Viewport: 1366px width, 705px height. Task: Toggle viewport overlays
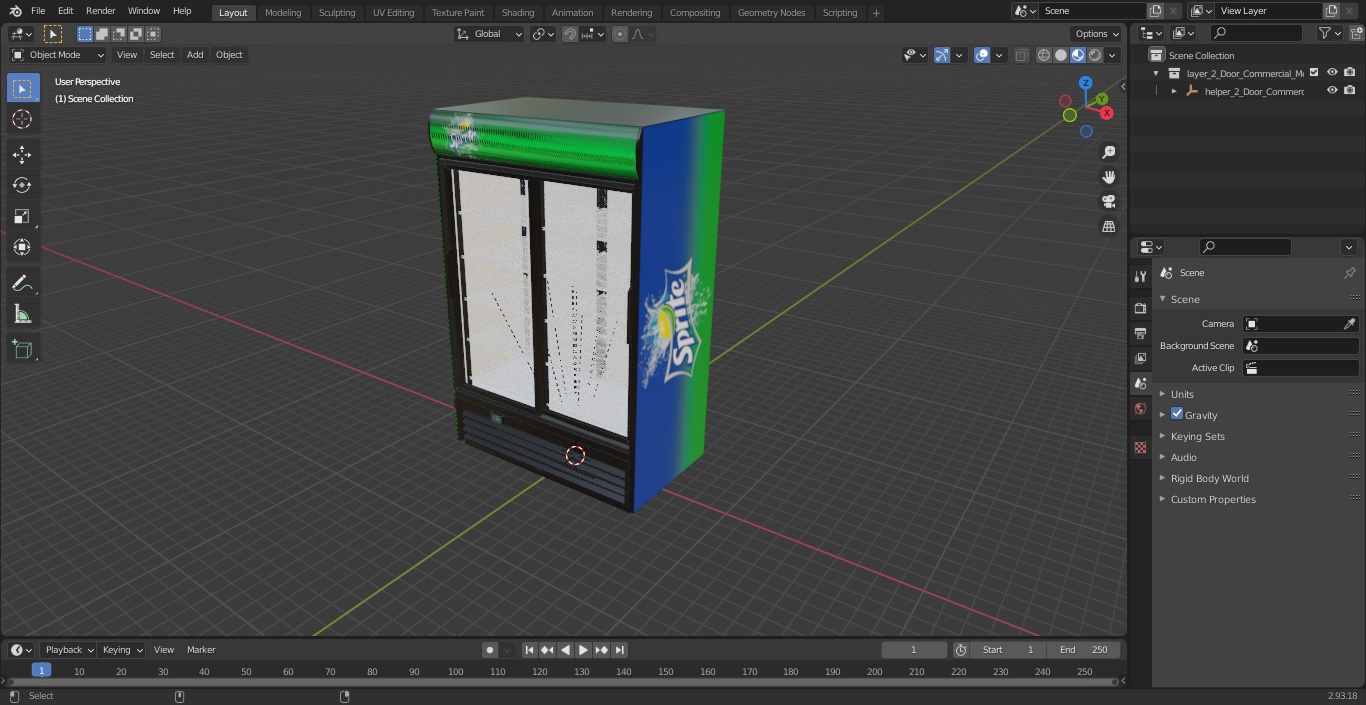(982, 55)
